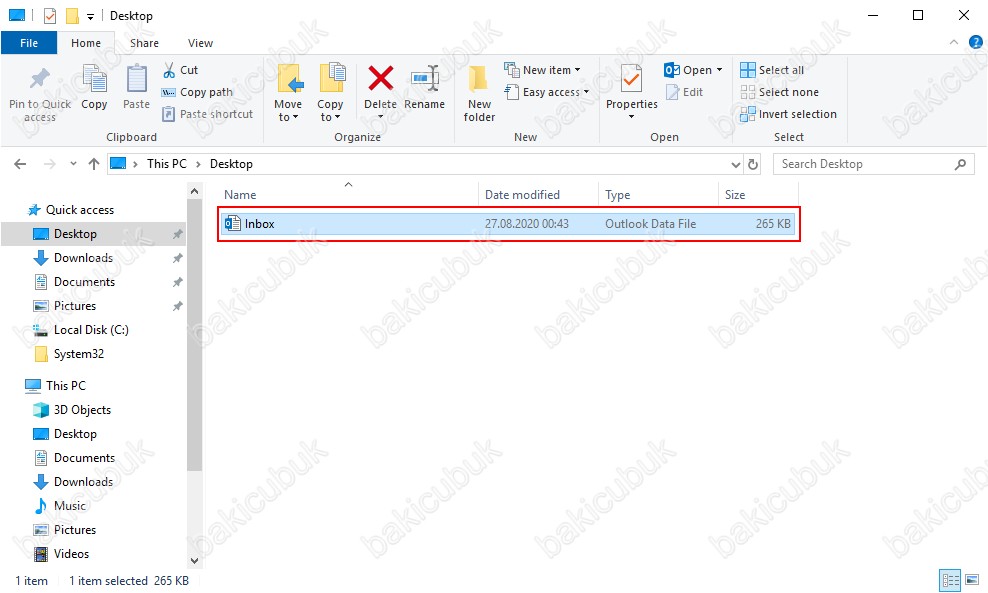This screenshot has width=988, height=593.
Task: Click the search magnifier icon
Action: coord(960,164)
